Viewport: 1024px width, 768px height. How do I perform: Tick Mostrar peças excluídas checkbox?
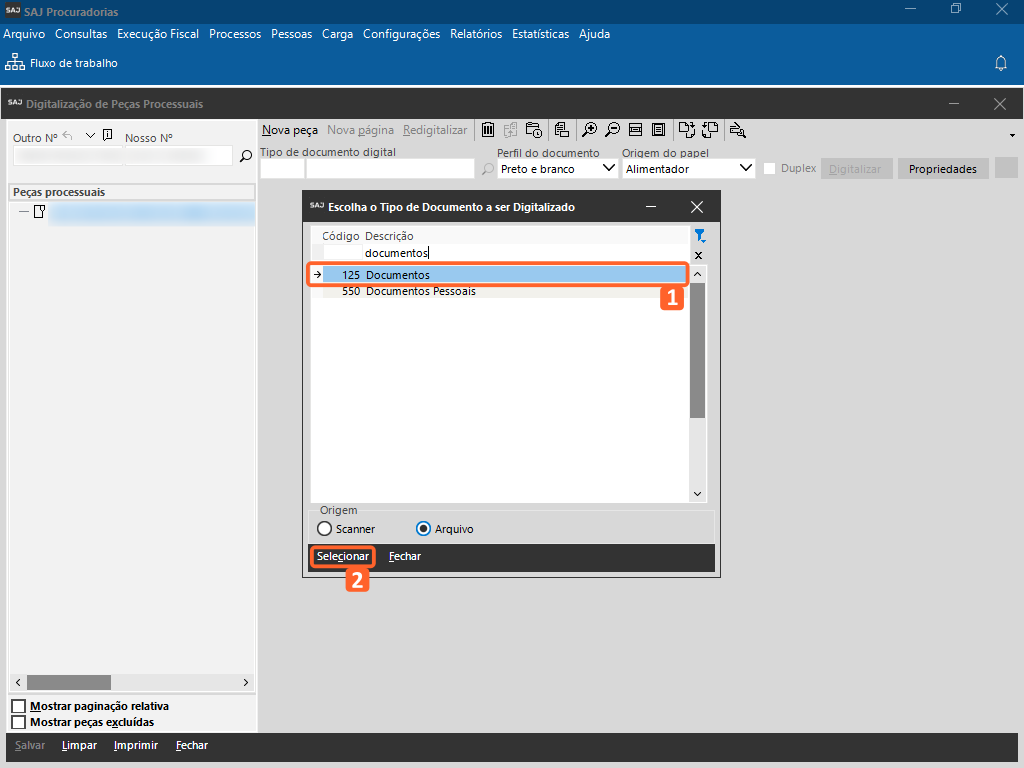tap(18, 722)
